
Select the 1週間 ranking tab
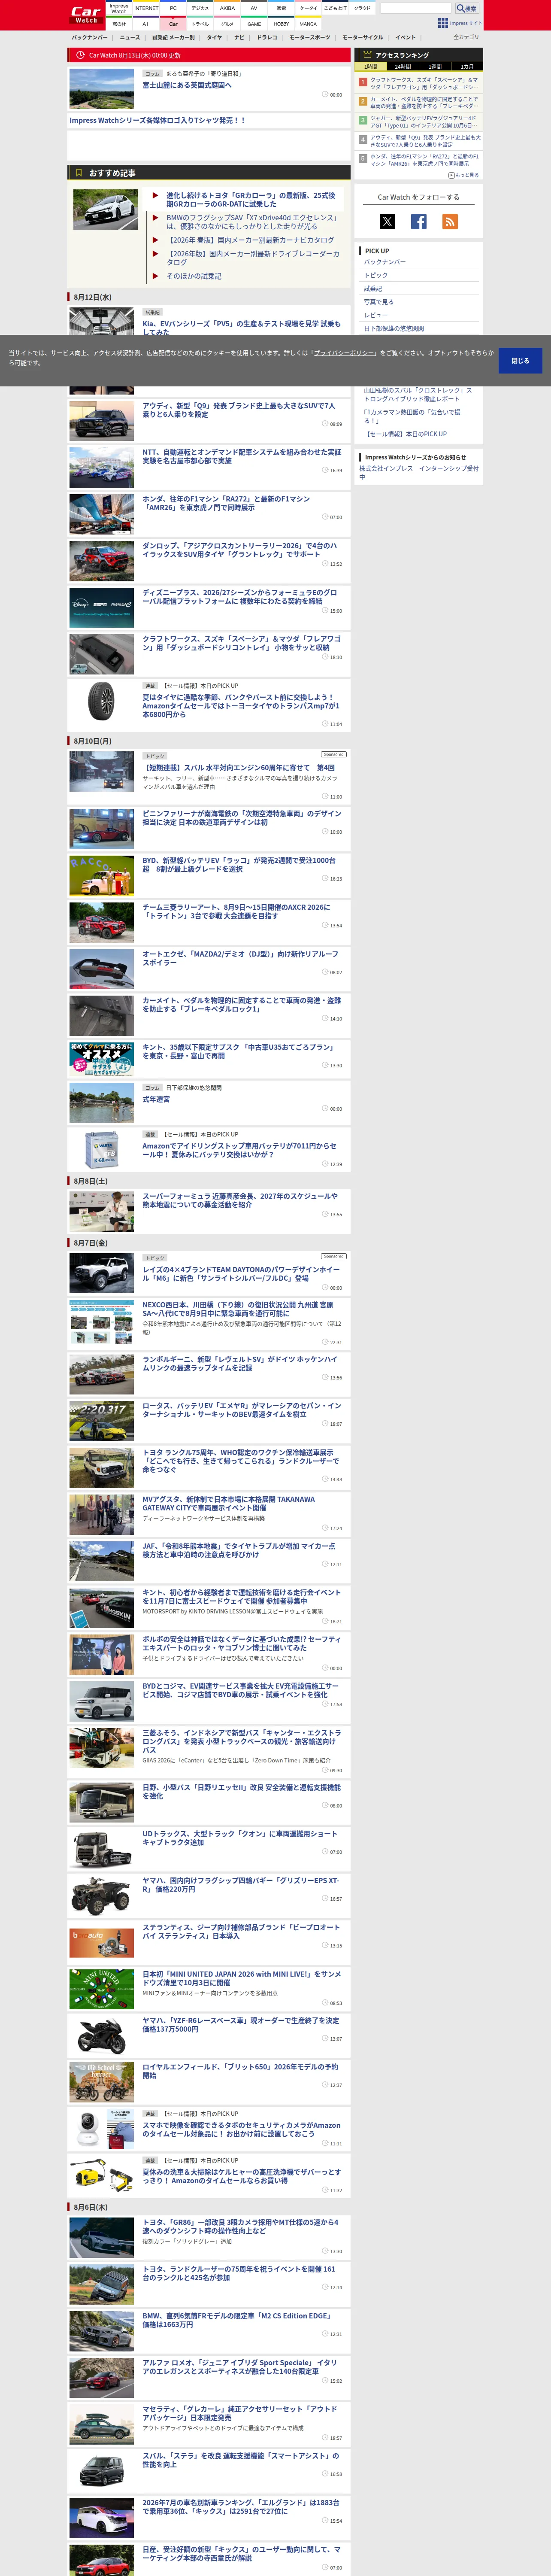coord(435,66)
